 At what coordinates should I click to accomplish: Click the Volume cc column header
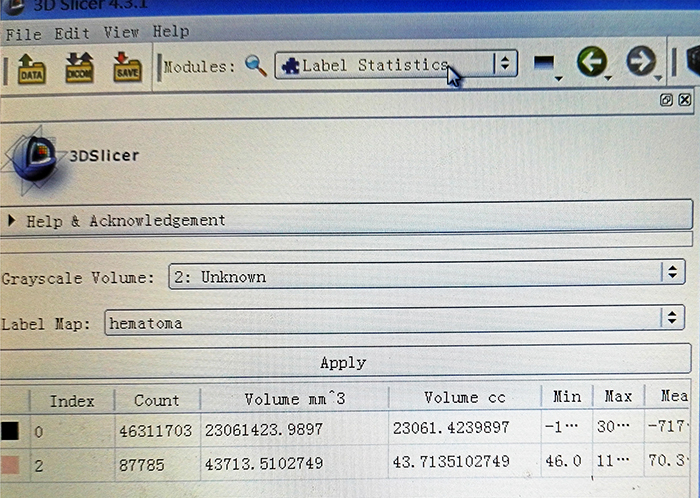465,397
